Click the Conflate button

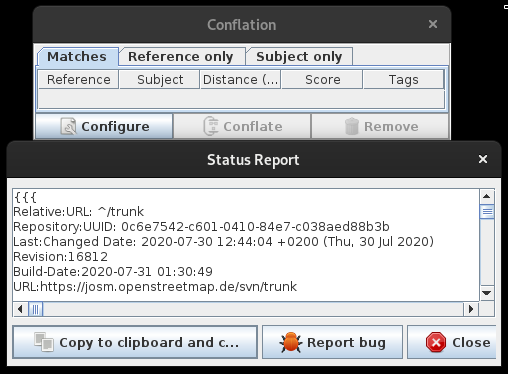(242, 126)
